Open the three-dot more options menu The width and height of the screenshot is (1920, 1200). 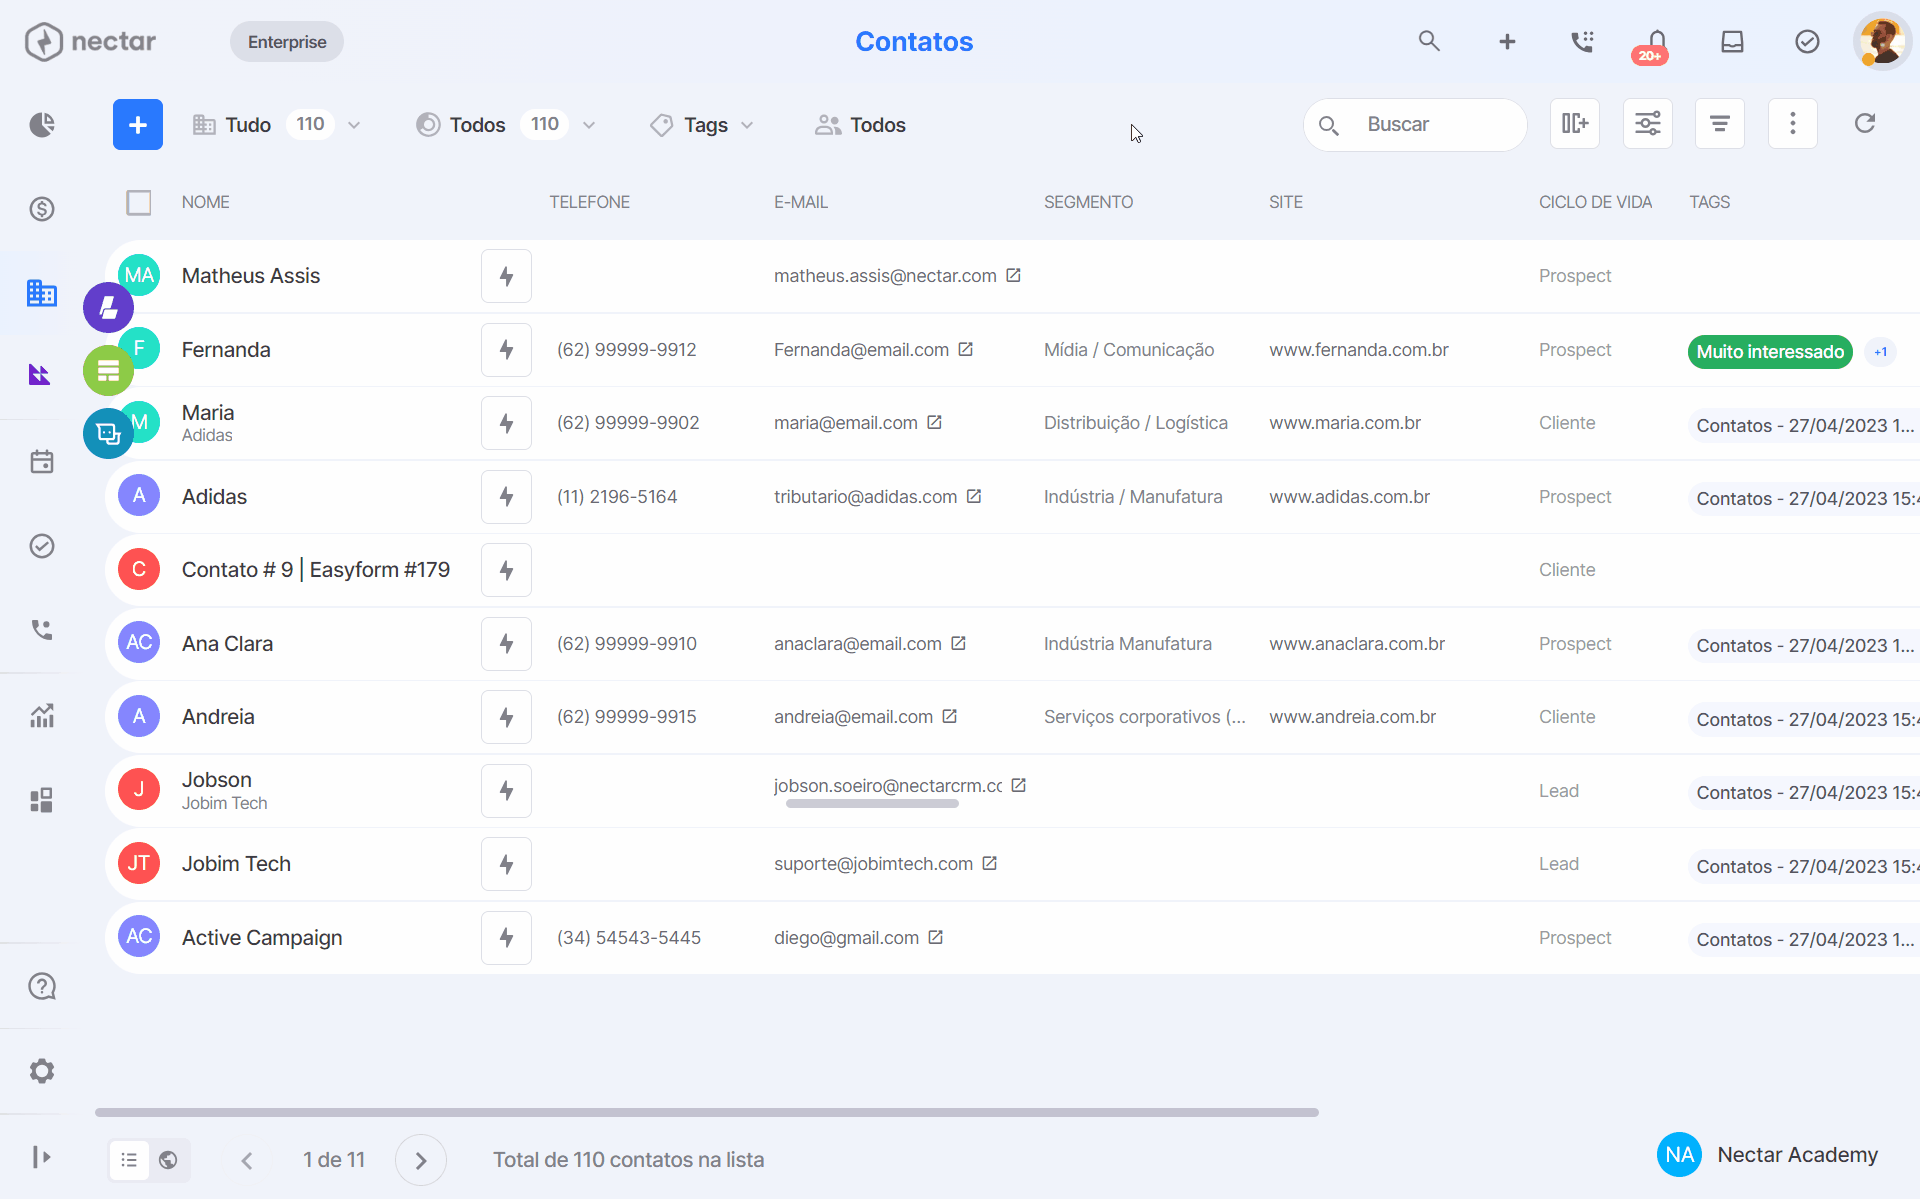[x=1792, y=124]
